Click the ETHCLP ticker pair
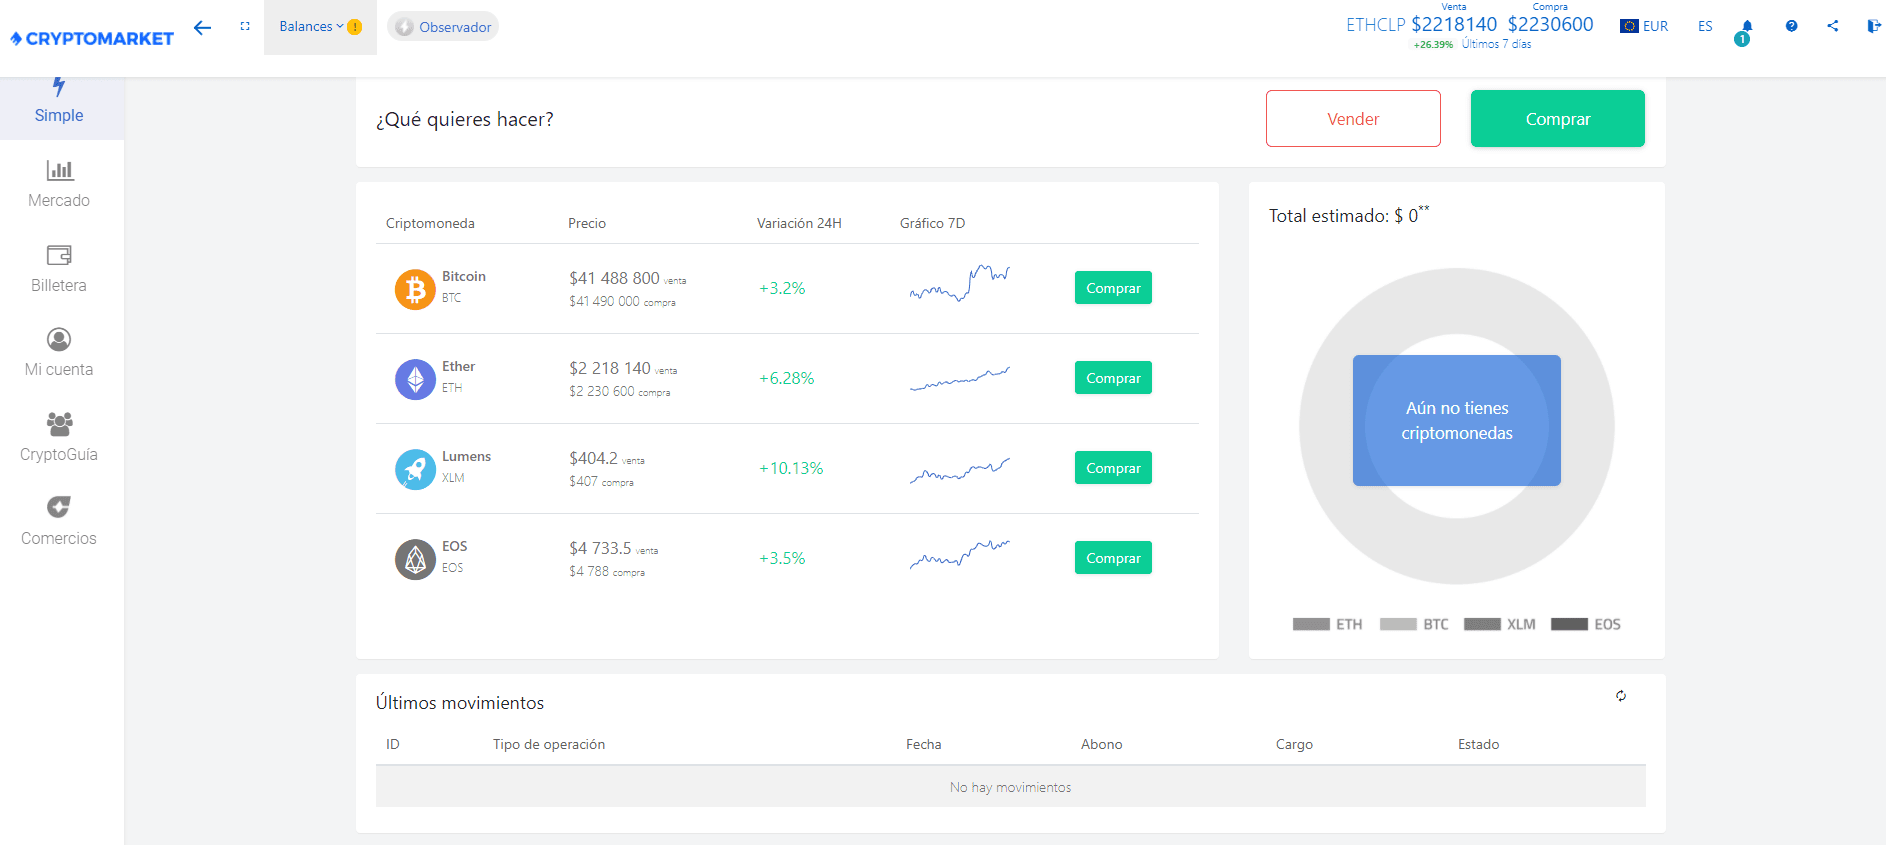The image size is (1886, 845). [x=1375, y=25]
